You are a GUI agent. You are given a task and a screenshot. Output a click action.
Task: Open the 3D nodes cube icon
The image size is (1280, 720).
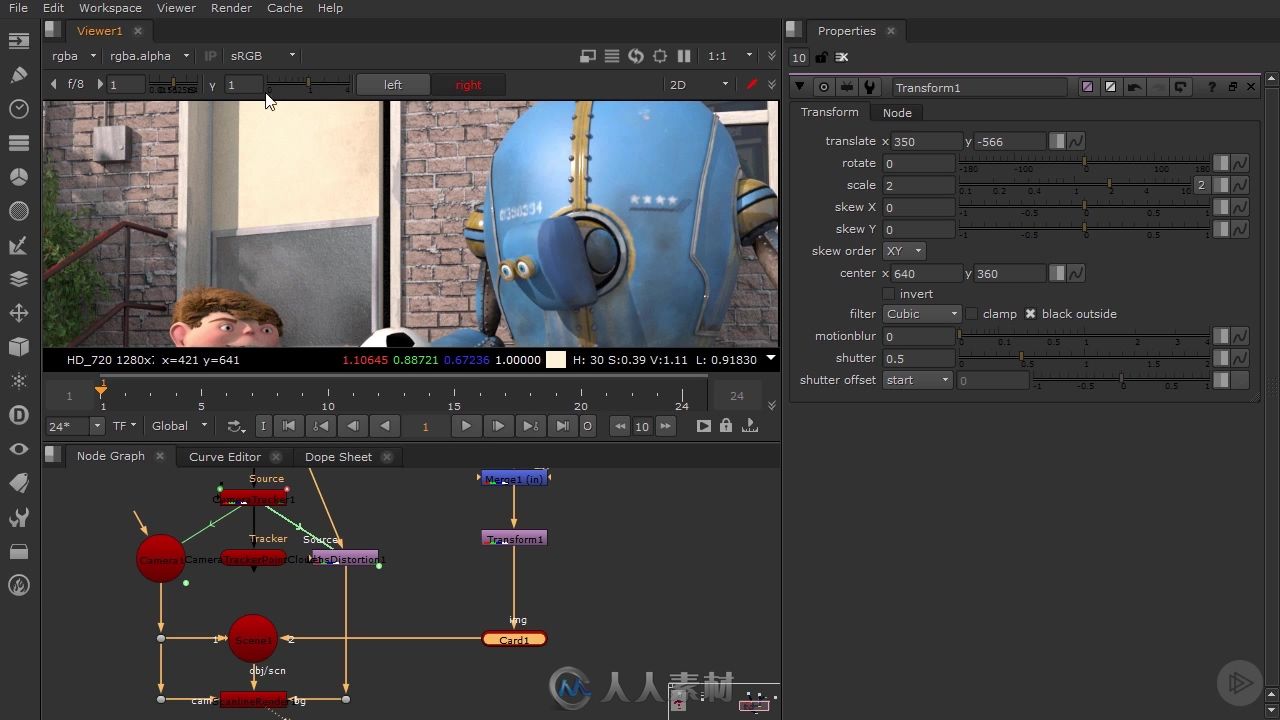[19, 347]
